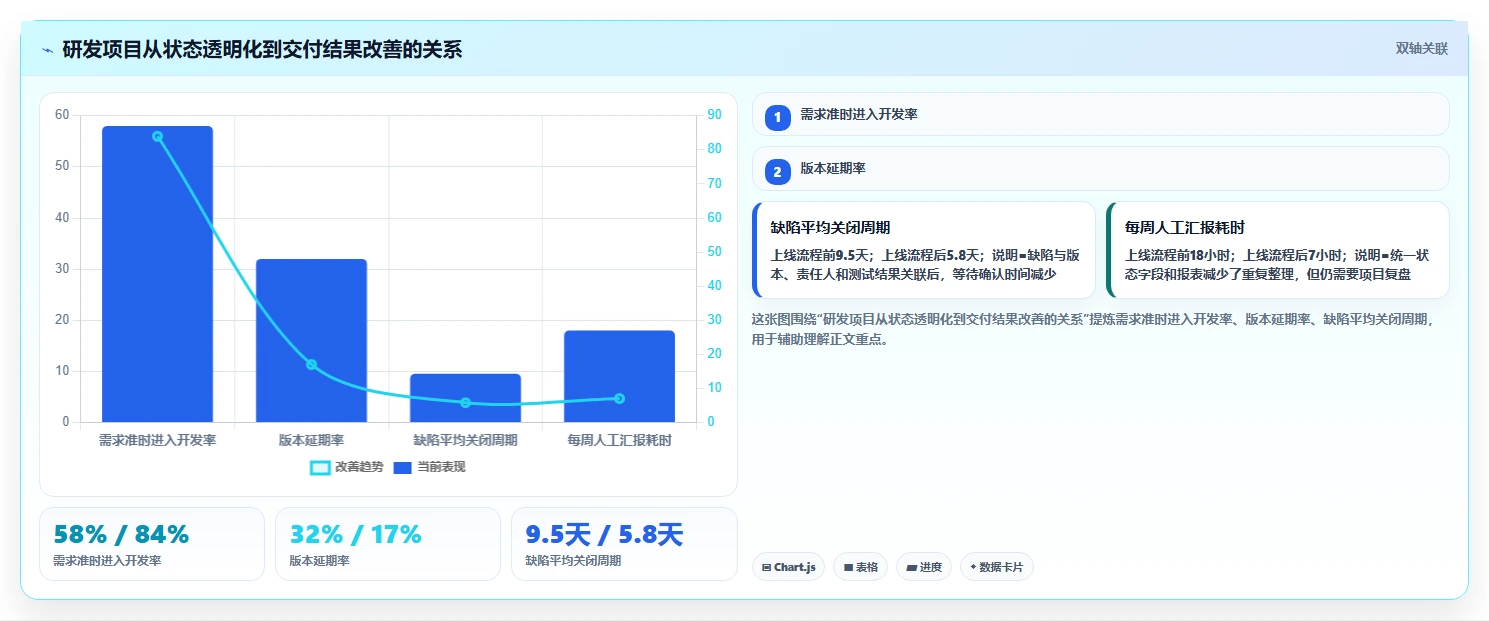Click caption 需求准时进入开发率 under 58% / 84%
This screenshot has height=621, width=1489.
(107, 561)
